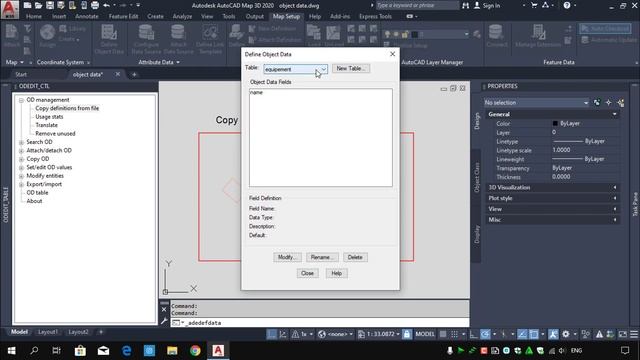640x360 pixels.
Task: Toggle polar tracking in status bar
Action: point(485,334)
